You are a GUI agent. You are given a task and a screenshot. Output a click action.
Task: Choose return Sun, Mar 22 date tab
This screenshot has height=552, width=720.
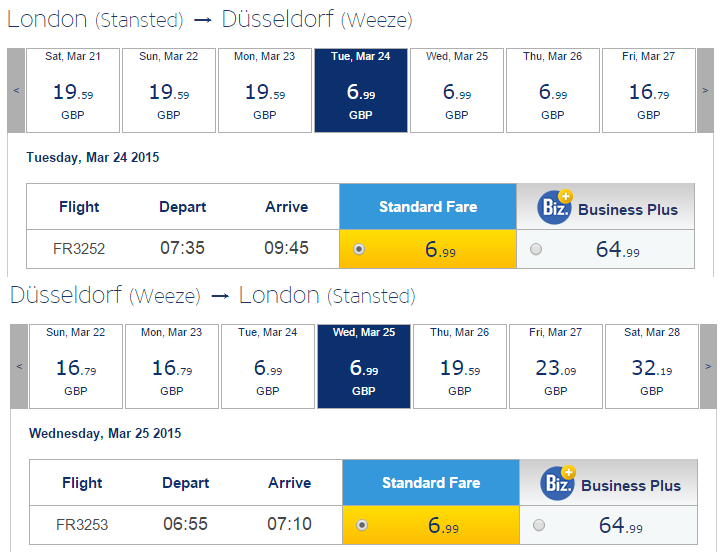point(75,366)
